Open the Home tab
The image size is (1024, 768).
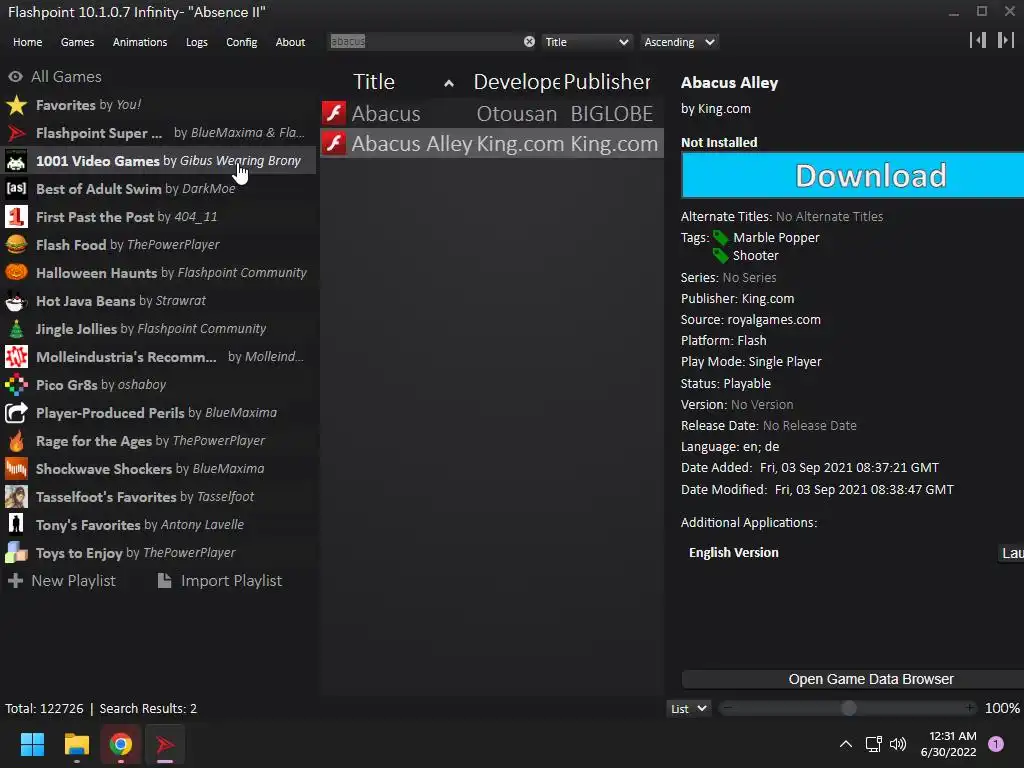click(27, 42)
